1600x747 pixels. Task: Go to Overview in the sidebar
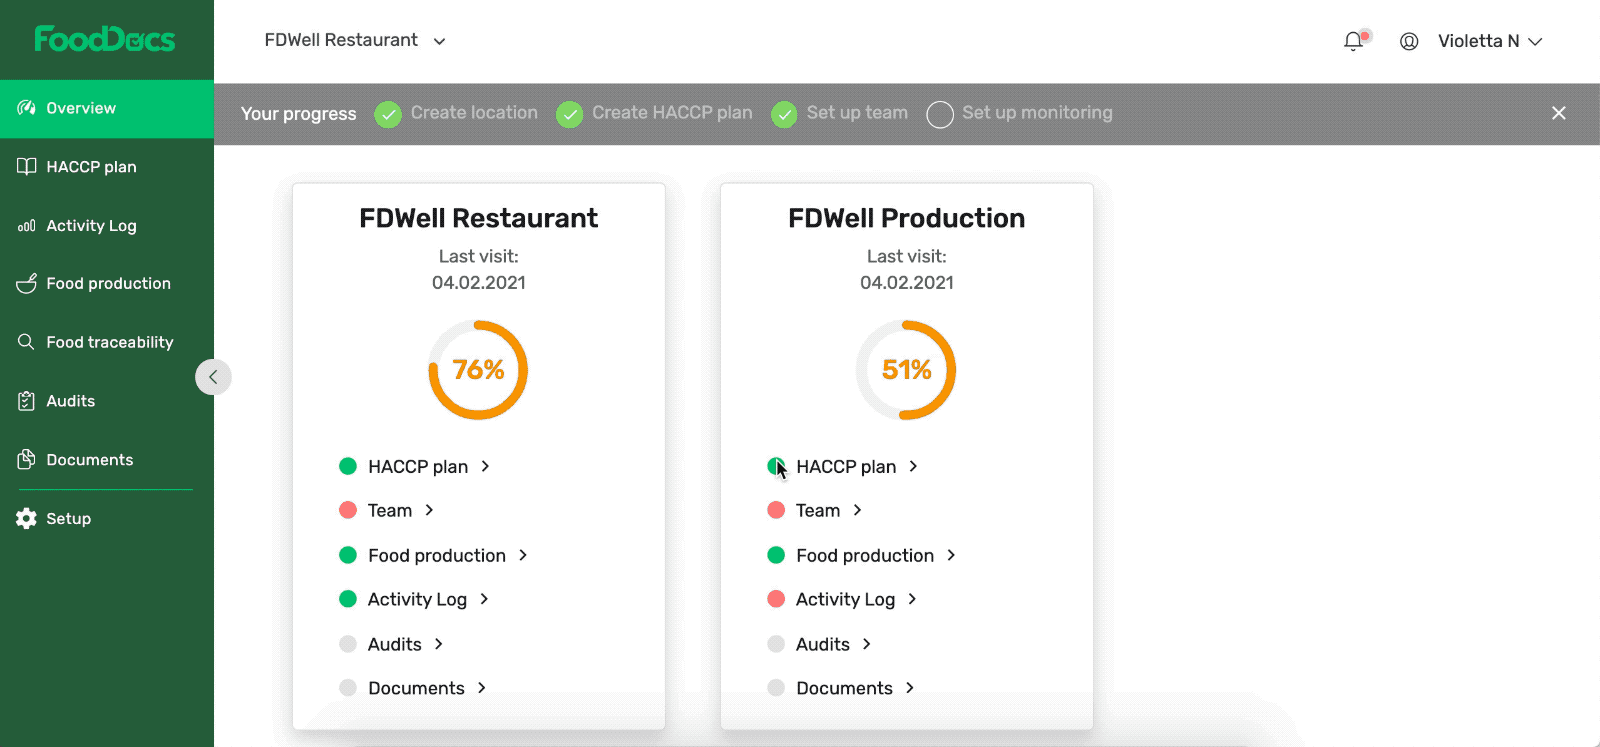[107, 108]
